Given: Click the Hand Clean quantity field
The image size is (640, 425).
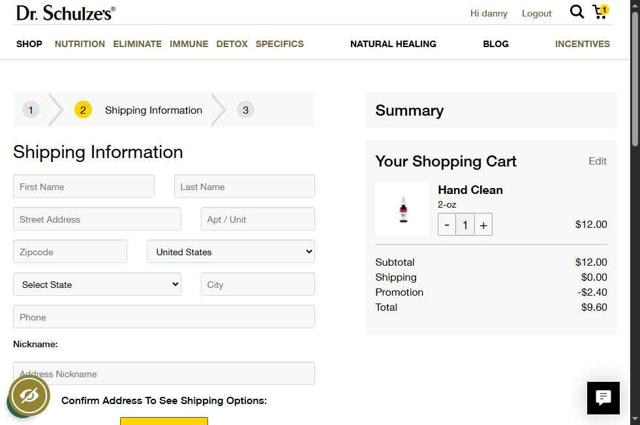Looking at the screenshot, I should pyautogui.click(x=465, y=225).
